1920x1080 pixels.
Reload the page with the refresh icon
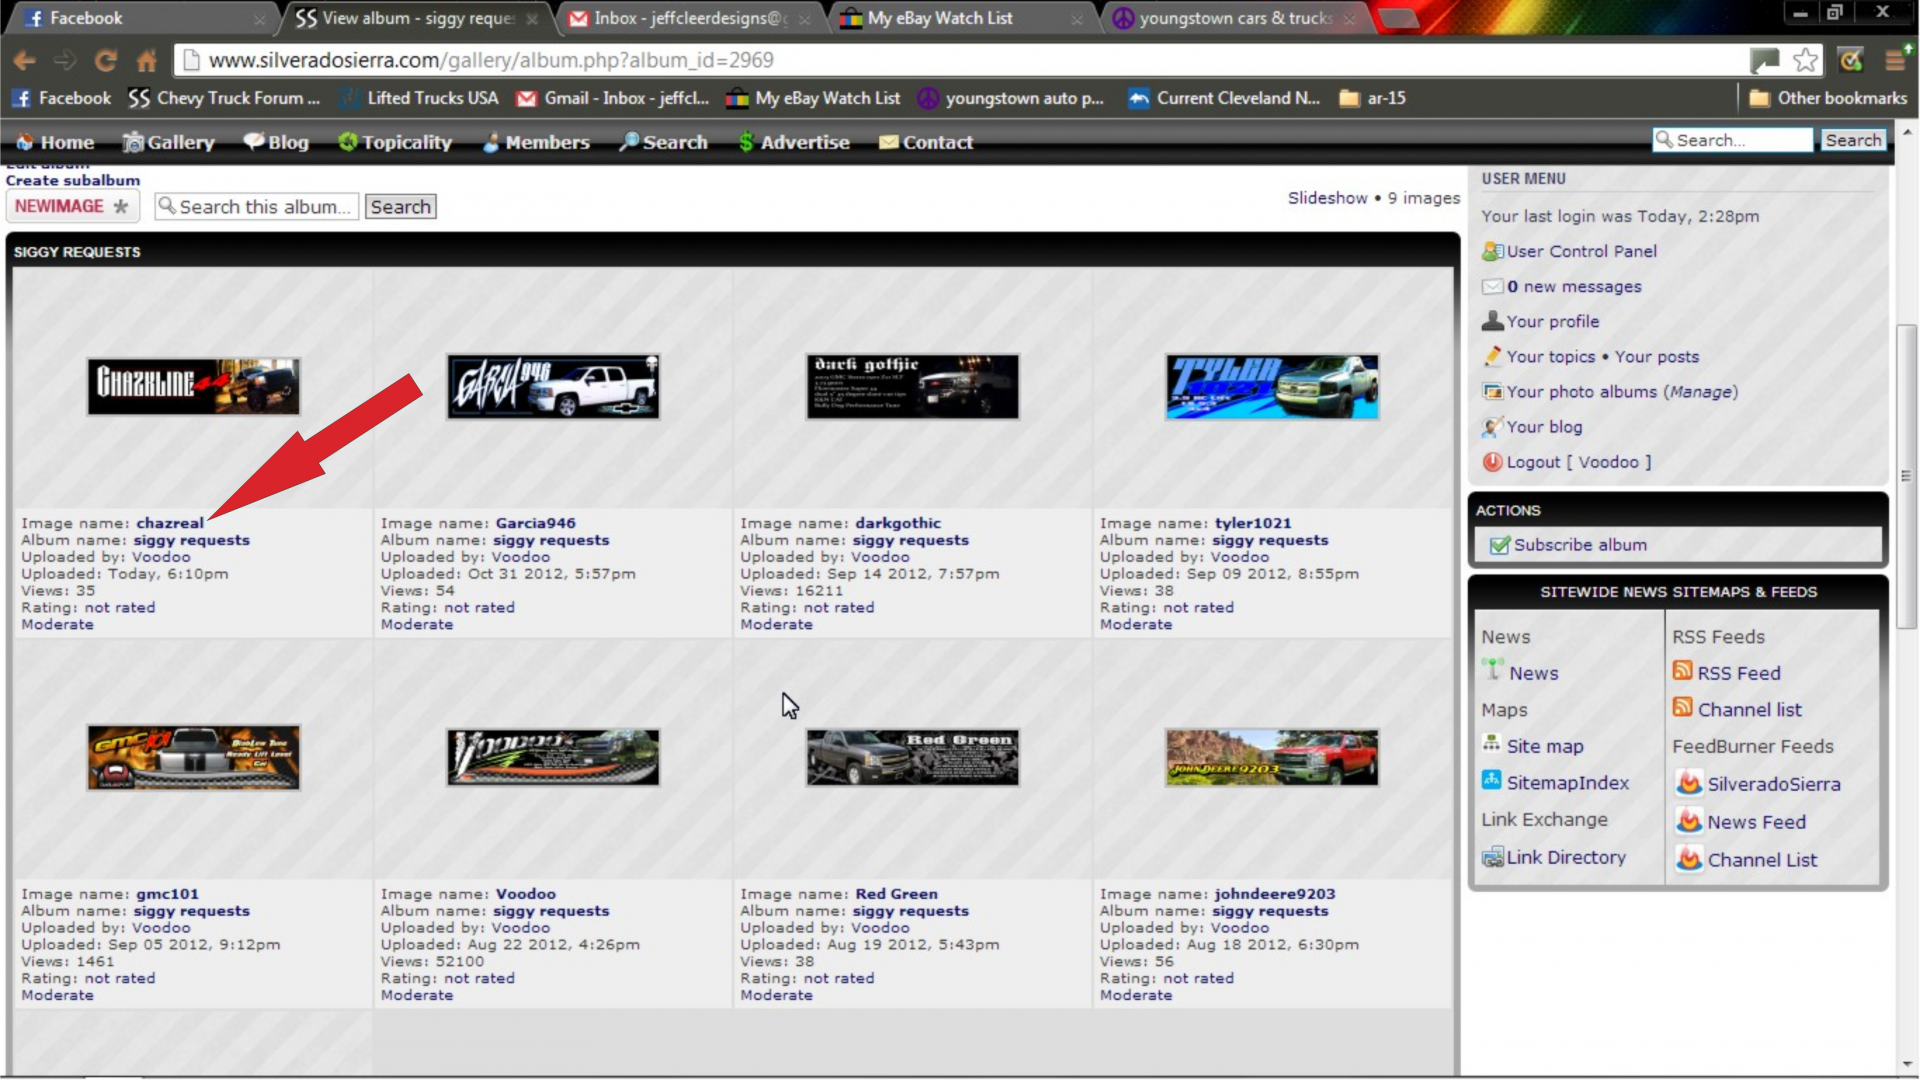(x=106, y=61)
